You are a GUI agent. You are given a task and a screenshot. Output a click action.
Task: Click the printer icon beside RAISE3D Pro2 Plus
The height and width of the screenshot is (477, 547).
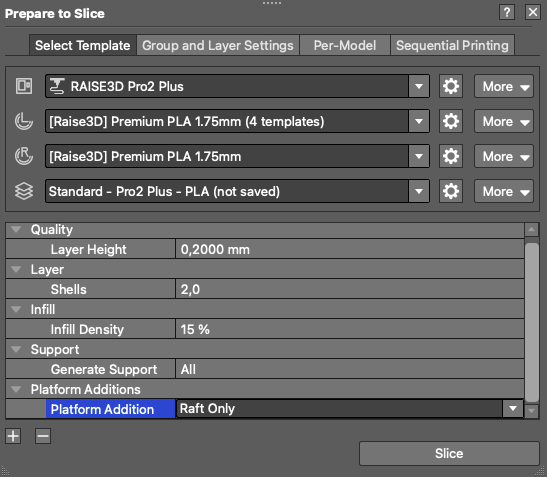24,86
